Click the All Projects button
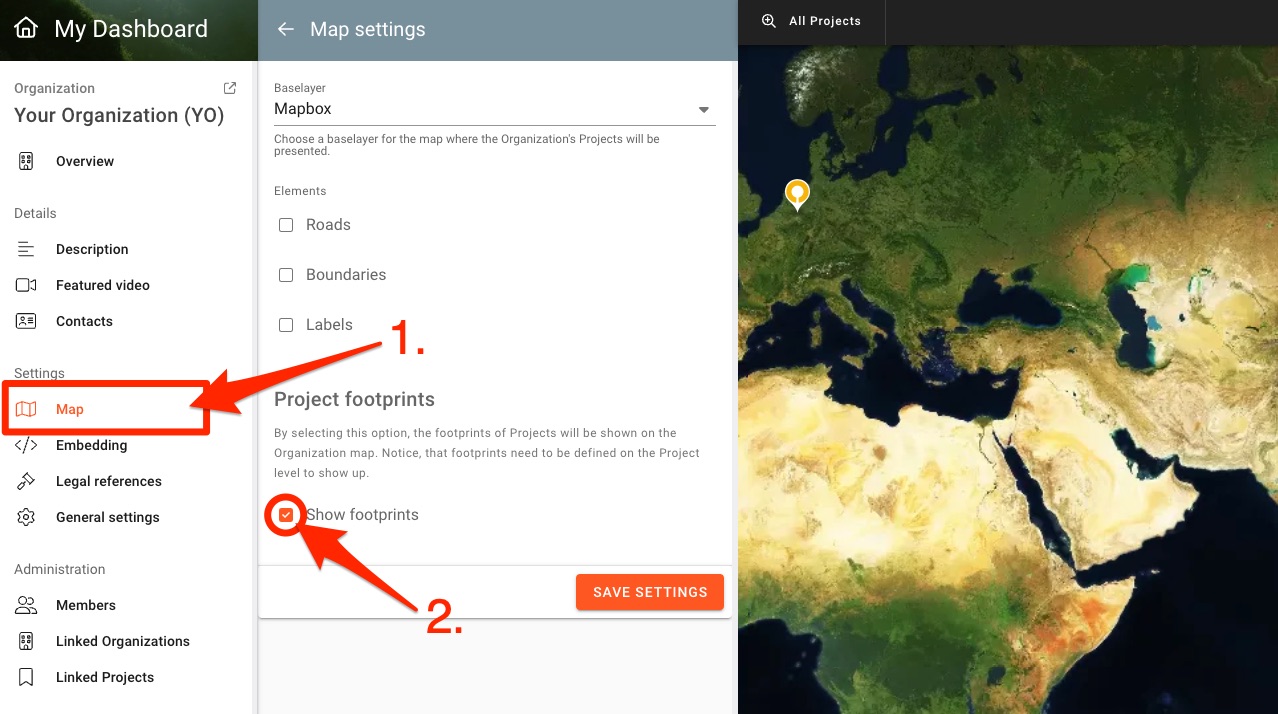 [x=824, y=21]
